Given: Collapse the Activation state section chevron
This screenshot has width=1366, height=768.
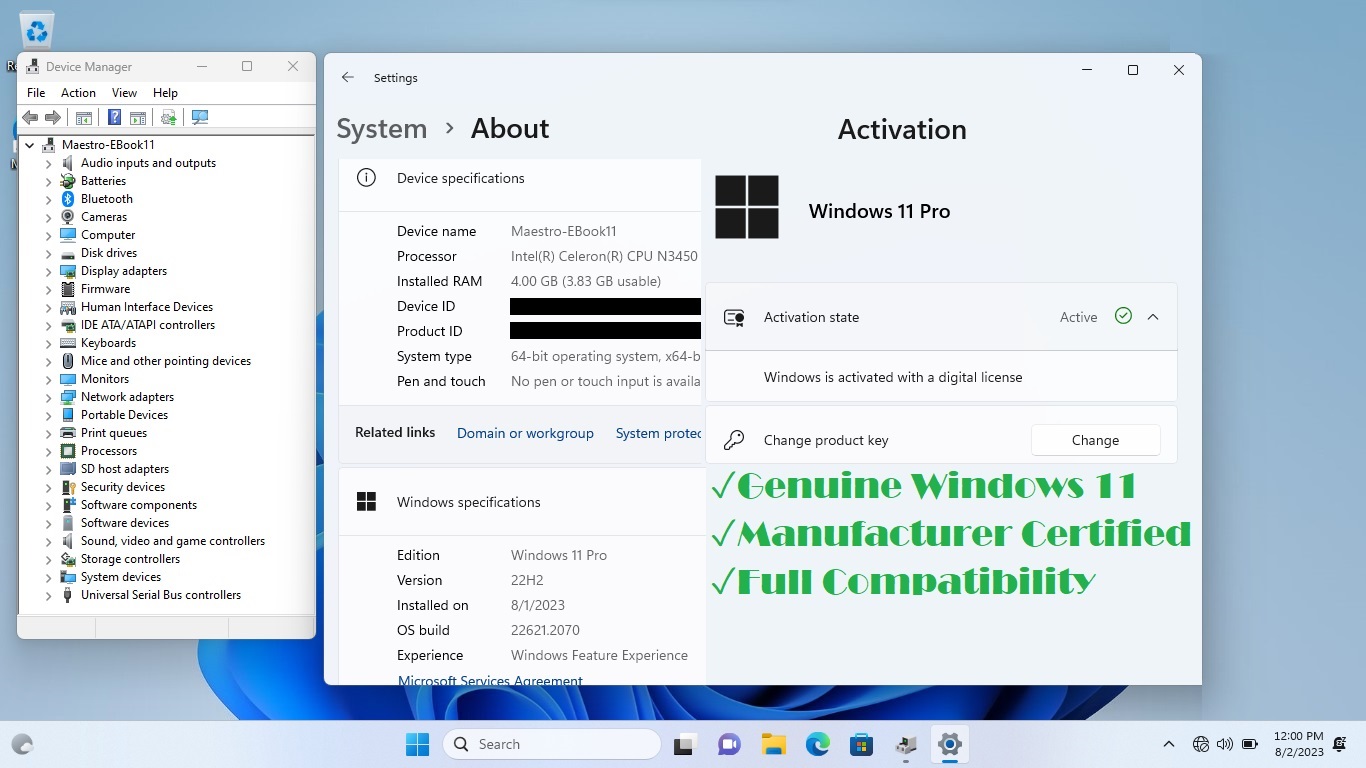Looking at the screenshot, I should tap(1153, 317).
